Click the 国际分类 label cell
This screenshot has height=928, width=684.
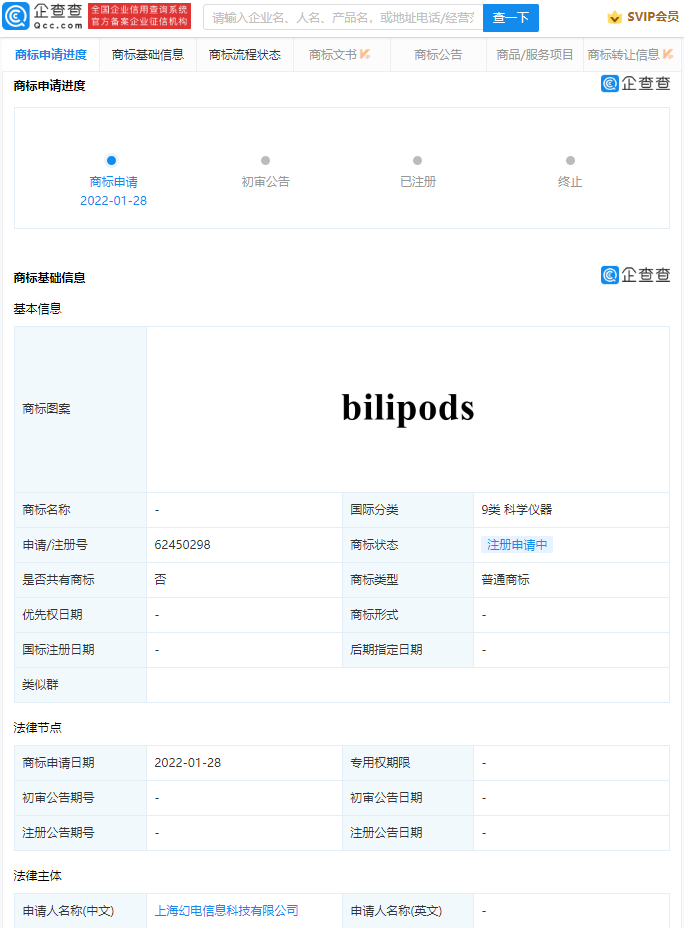pos(408,510)
